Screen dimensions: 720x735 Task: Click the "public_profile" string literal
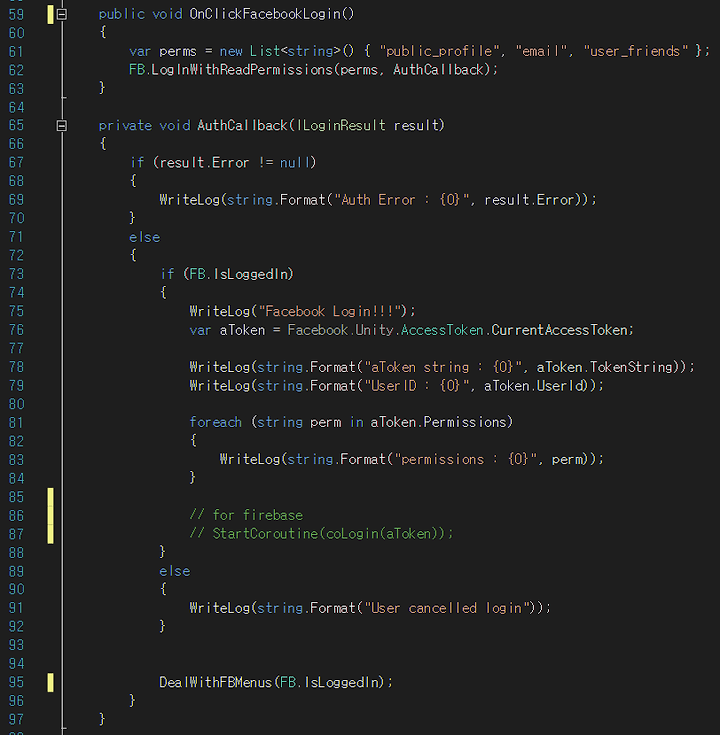point(439,51)
